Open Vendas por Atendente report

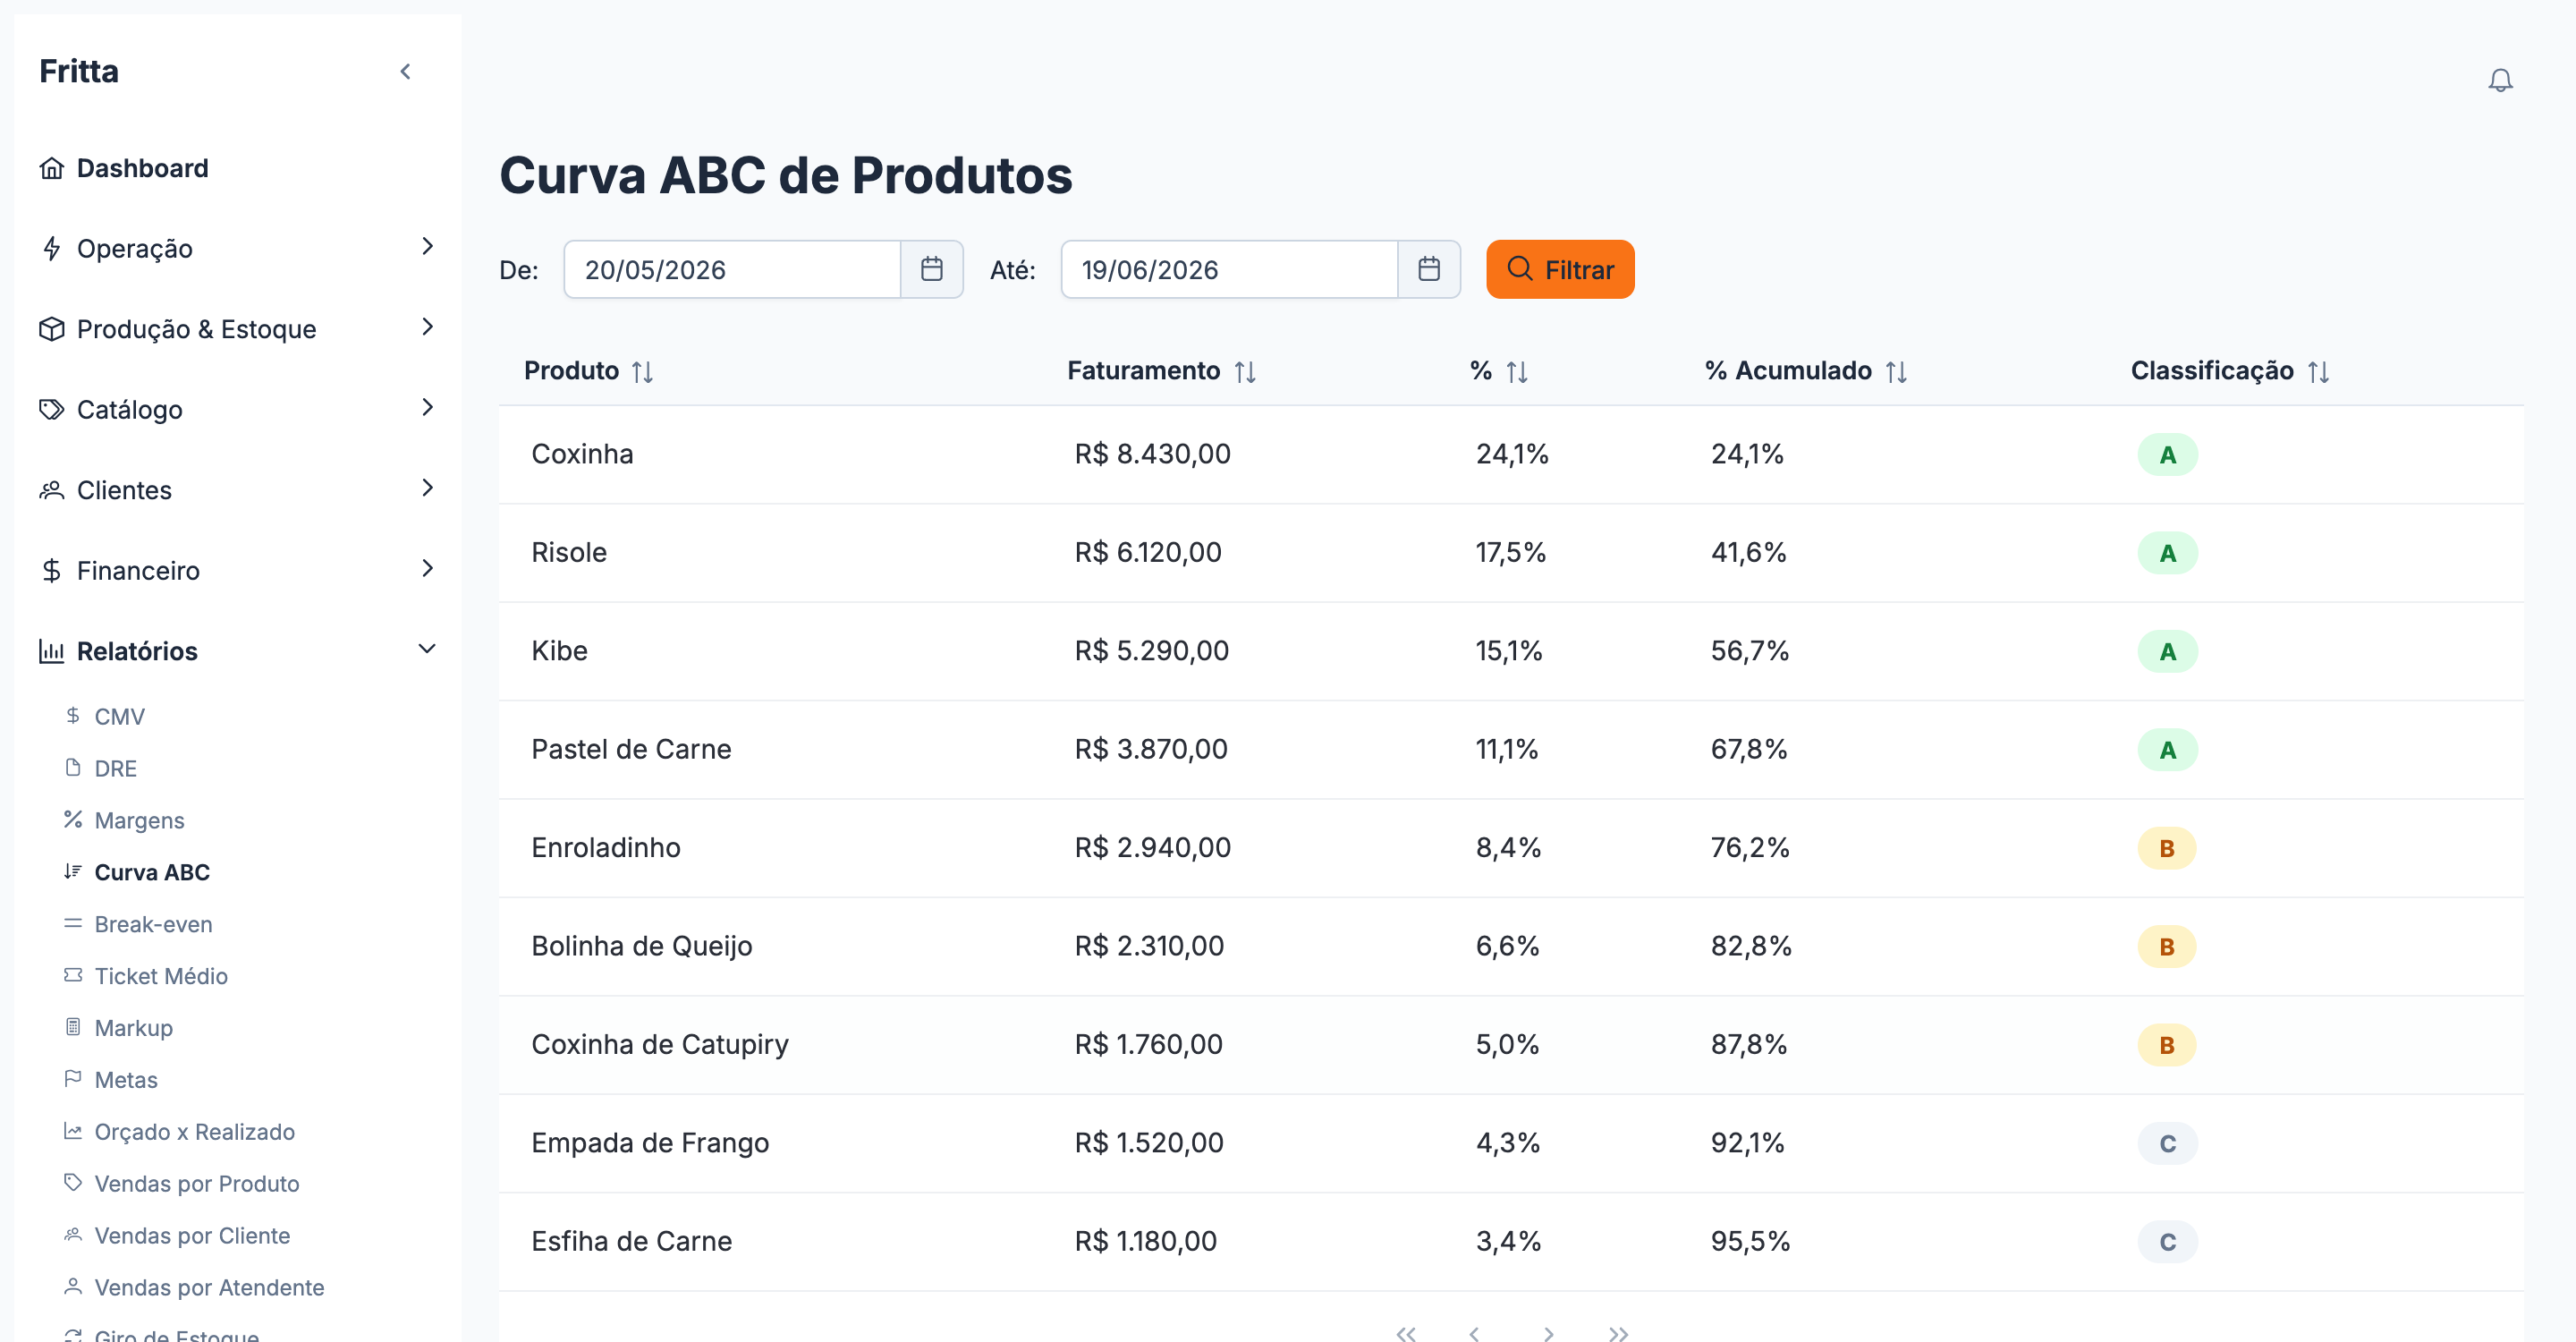209,1288
